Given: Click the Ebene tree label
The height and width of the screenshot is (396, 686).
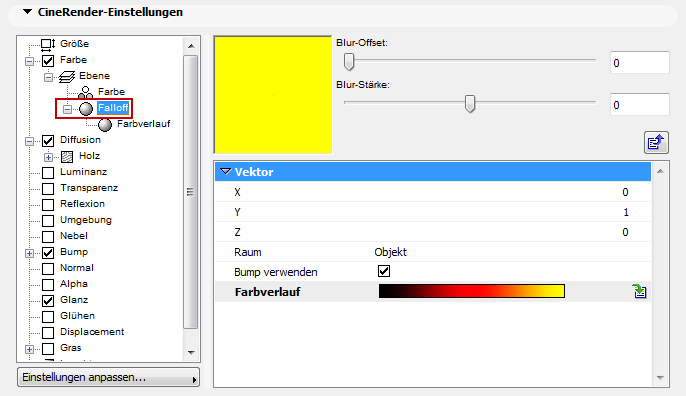Looking at the screenshot, I should pyautogui.click(x=94, y=76).
